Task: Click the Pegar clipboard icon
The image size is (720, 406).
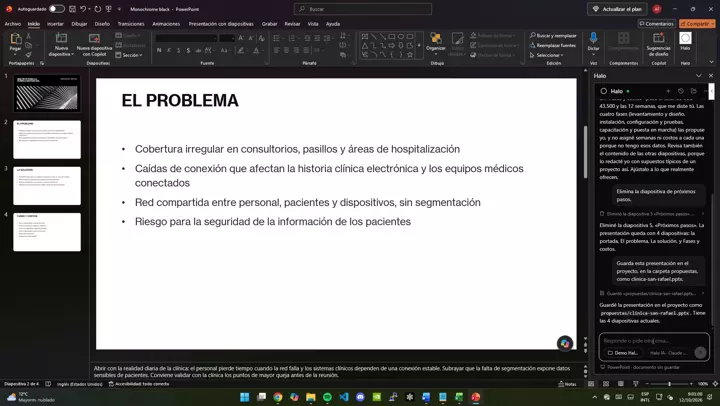Action: (16, 39)
